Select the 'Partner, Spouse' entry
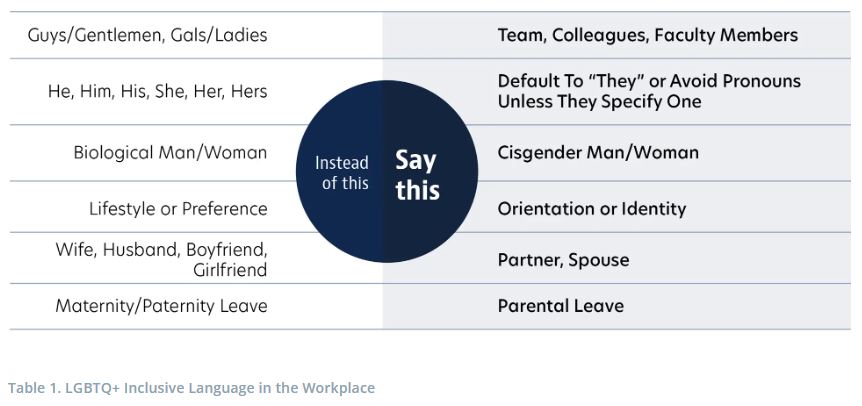The height and width of the screenshot is (406, 862). click(563, 259)
